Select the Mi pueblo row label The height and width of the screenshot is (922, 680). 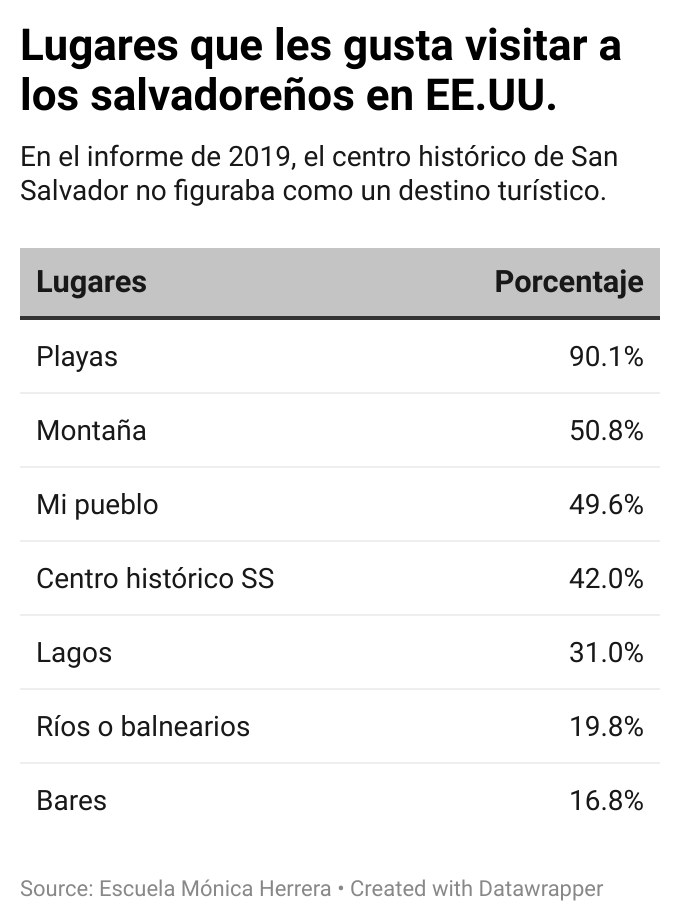(x=97, y=505)
